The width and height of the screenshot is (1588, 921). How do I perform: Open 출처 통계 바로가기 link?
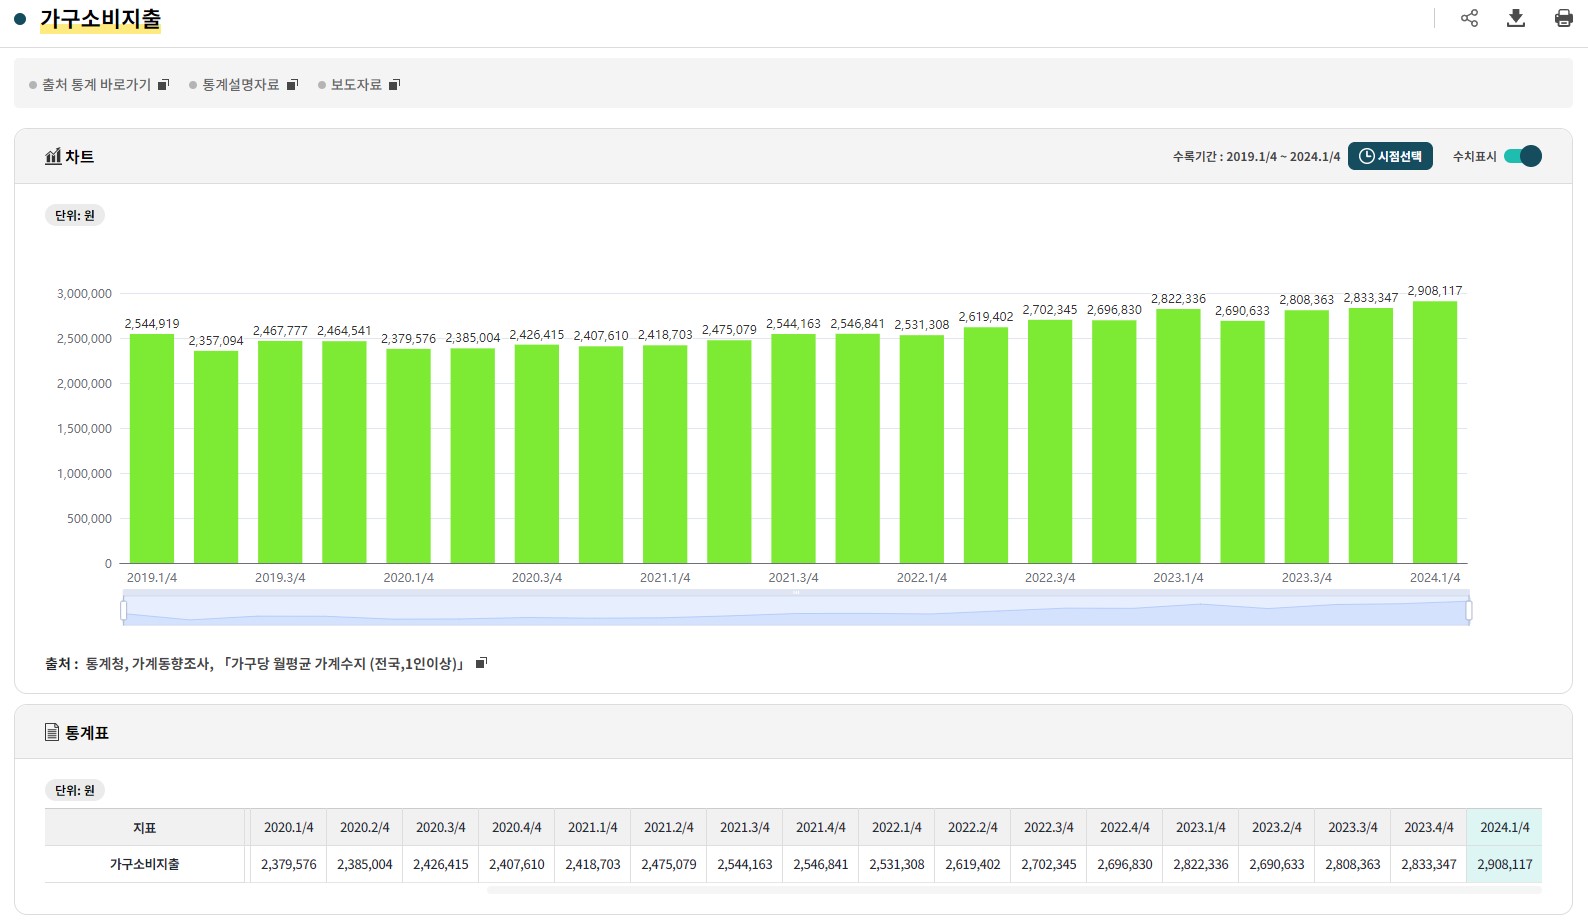(x=96, y=85)
